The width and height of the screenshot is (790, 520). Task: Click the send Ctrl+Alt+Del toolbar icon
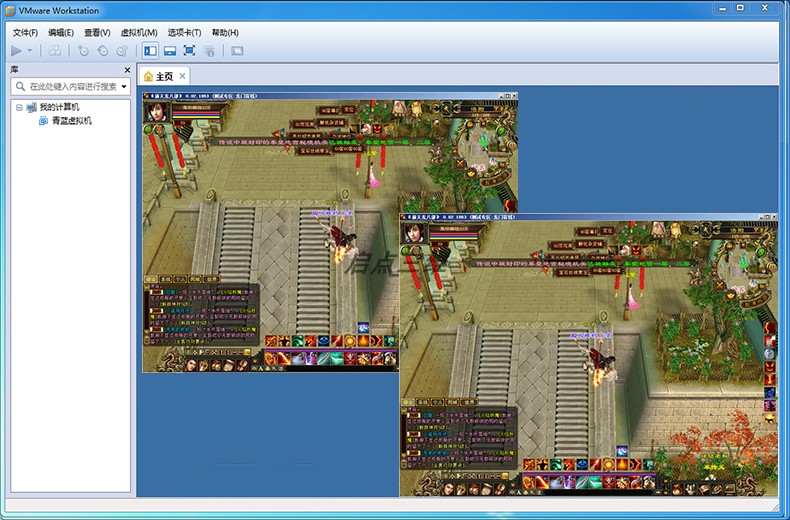tap(55, 50)
